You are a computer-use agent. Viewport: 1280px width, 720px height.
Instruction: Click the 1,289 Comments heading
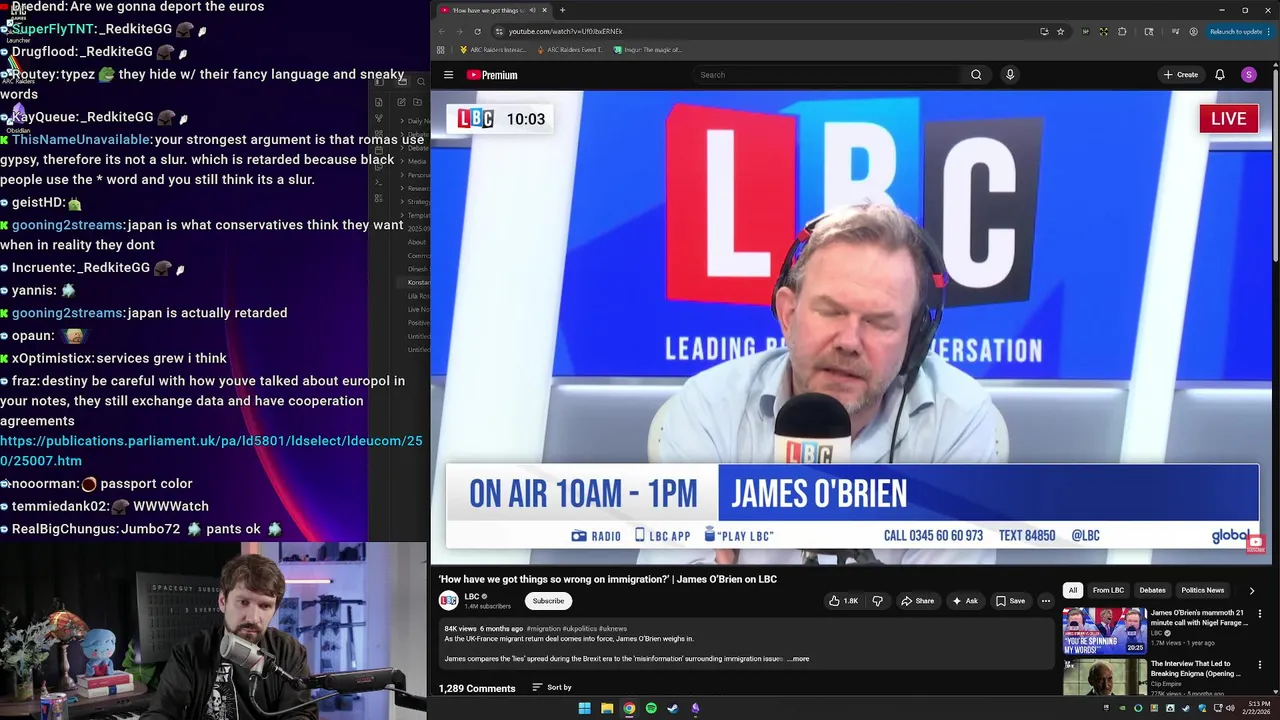[477, 688]
